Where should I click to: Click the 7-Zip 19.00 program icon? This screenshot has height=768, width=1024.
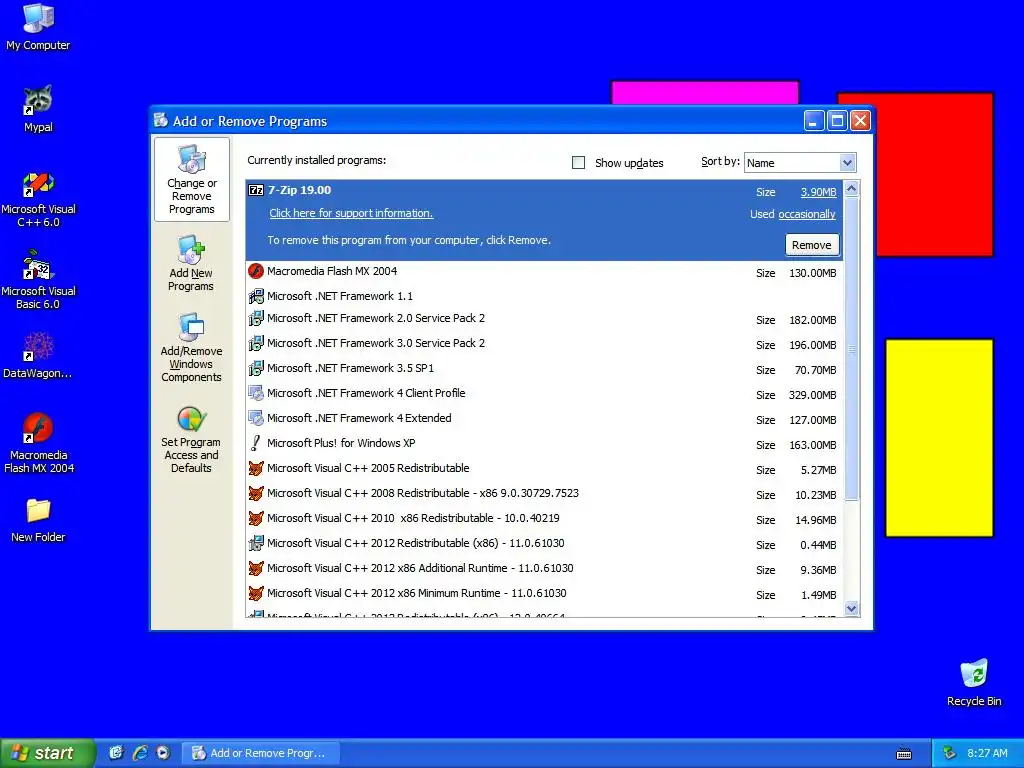point(256,190)
